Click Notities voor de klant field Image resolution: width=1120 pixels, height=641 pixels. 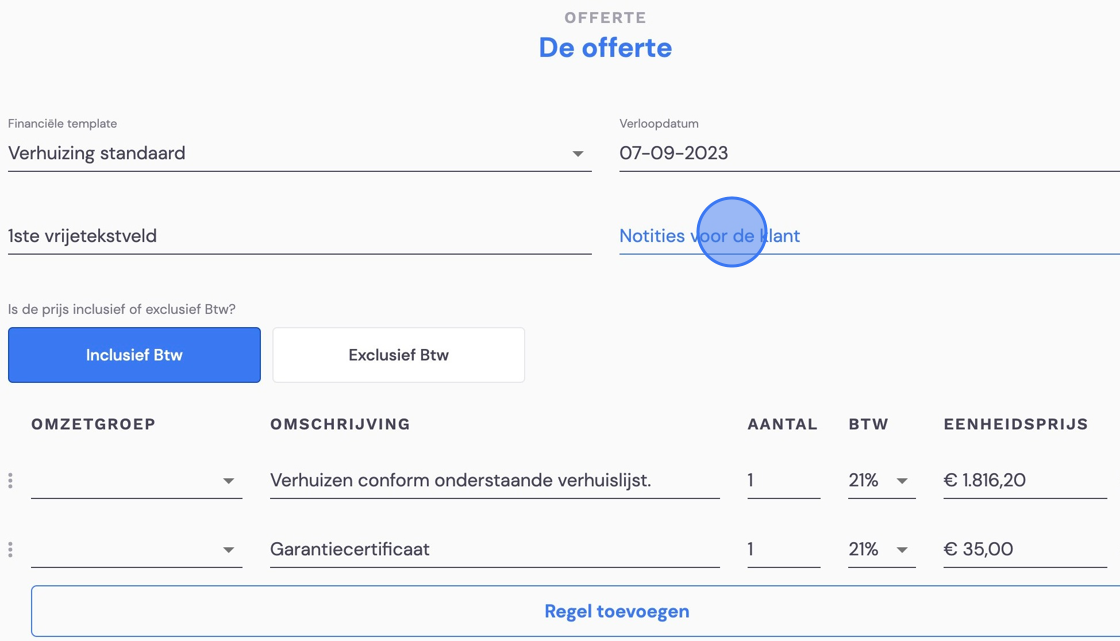click(x=869, y=236)
